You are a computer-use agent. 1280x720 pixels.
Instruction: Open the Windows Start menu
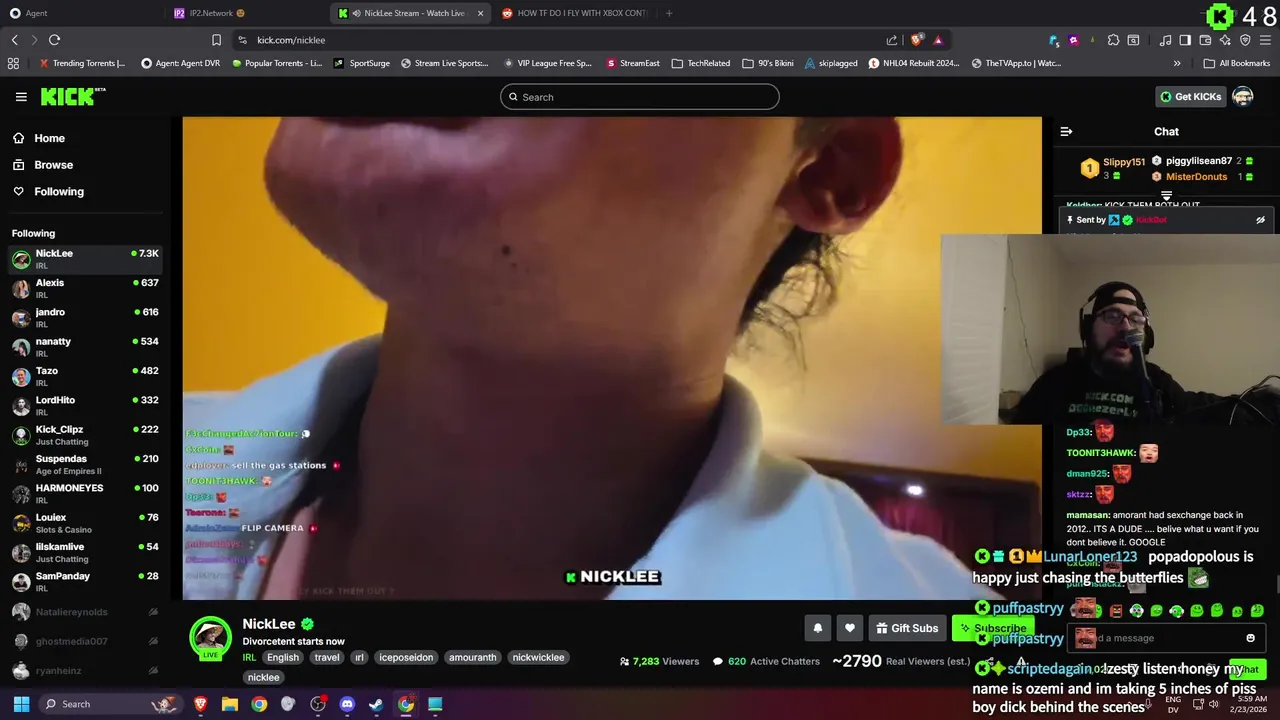pos(21,704)
